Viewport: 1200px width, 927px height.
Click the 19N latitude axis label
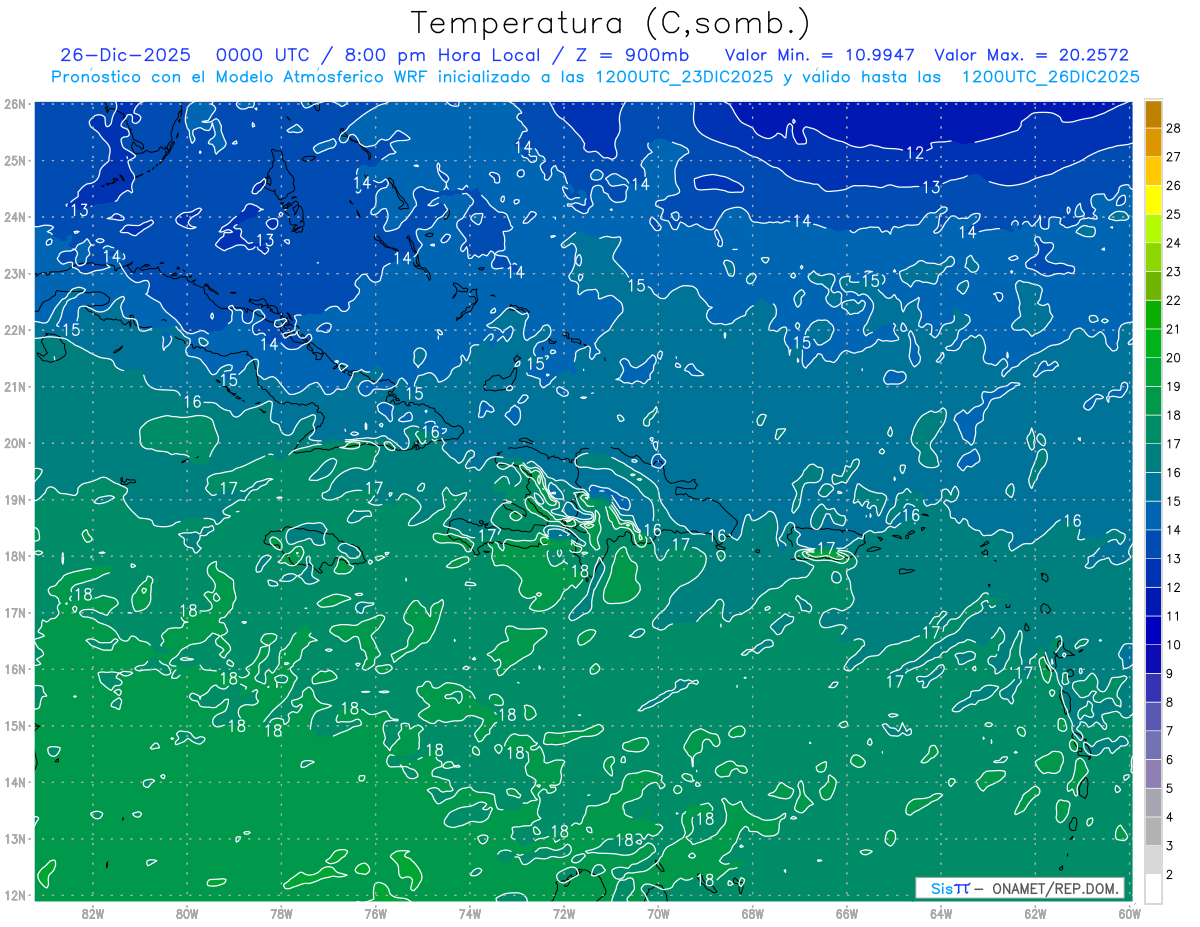[x=15, y=499]
